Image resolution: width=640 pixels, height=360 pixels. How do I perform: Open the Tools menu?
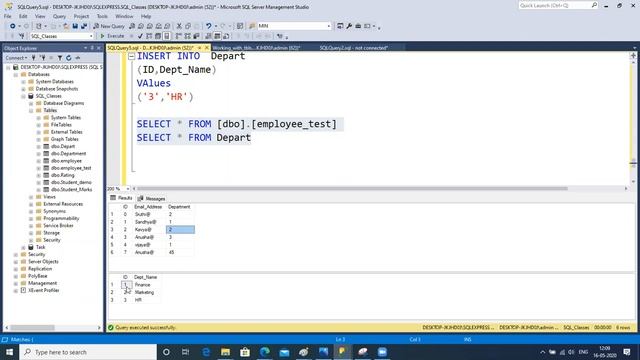point(102,16)
